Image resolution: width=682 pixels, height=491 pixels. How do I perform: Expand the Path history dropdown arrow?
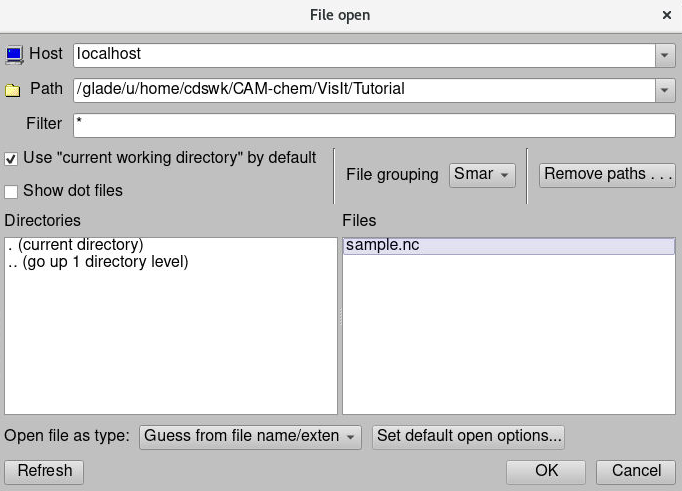coord(665,90)
